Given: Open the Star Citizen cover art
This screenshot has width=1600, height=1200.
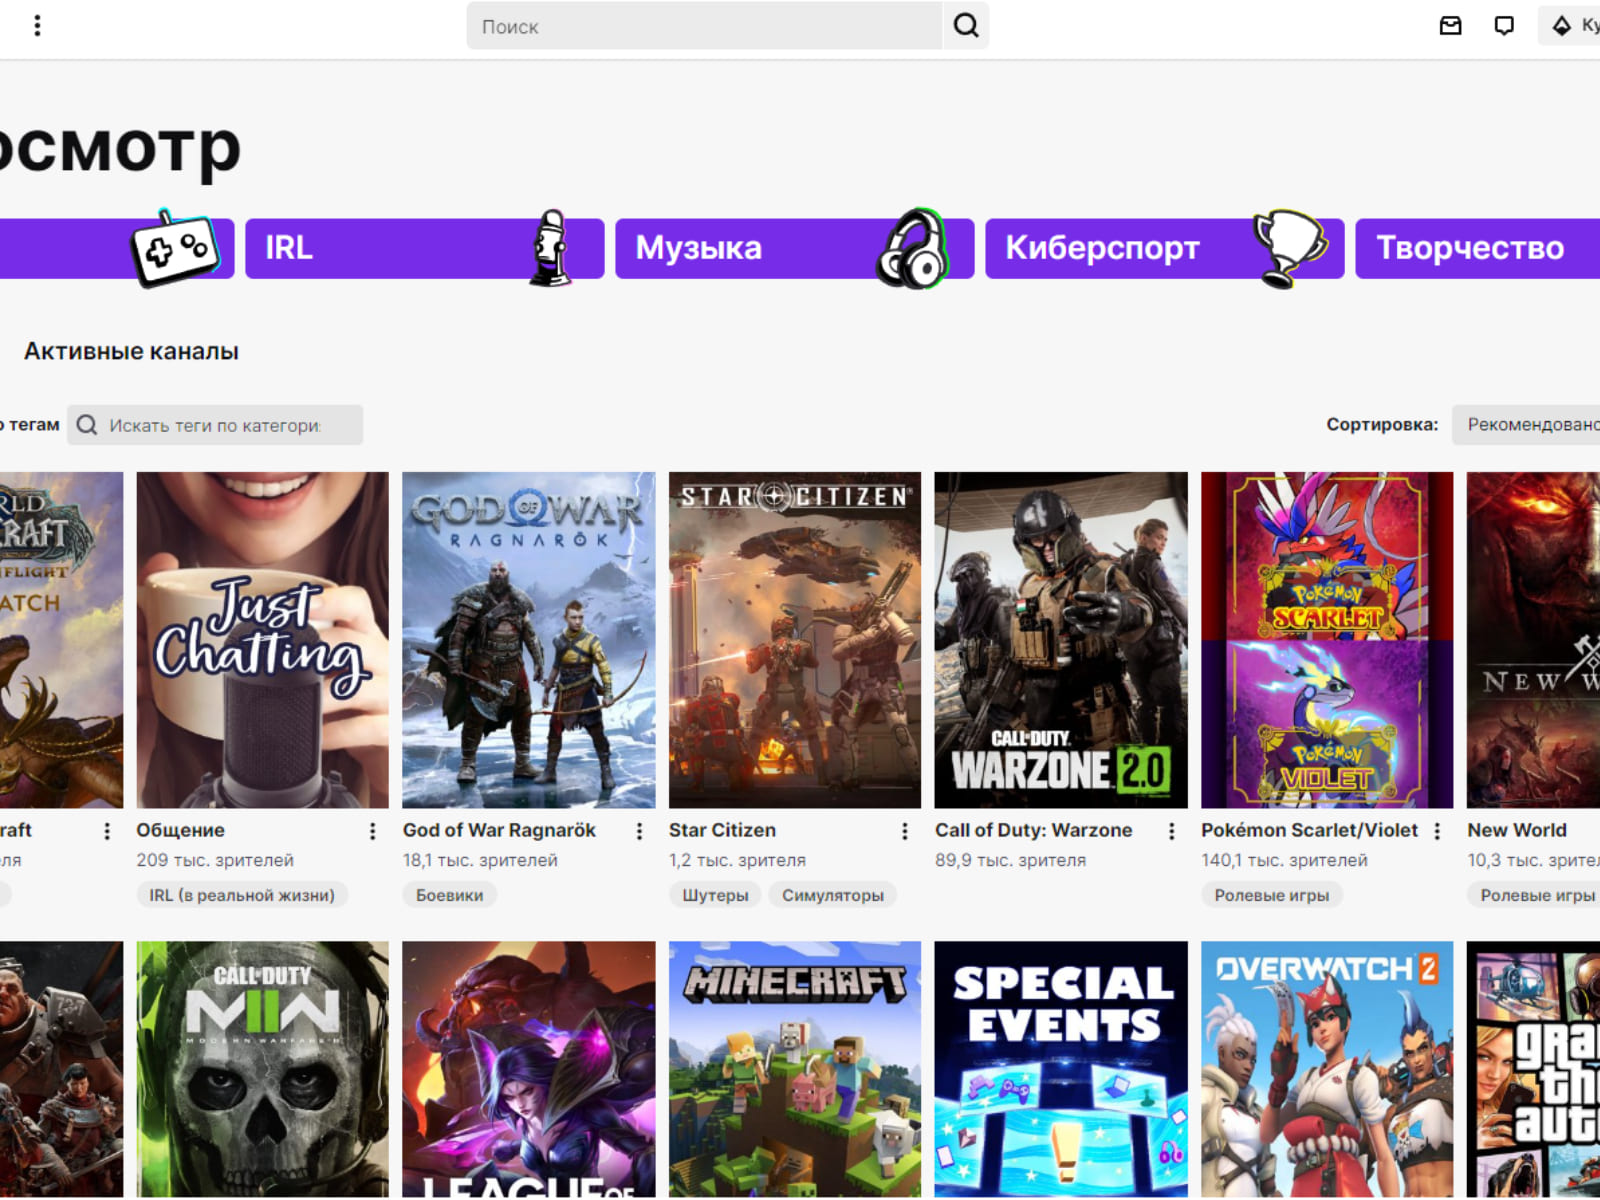Looking at the screenshot, I should tap(795, 640).
